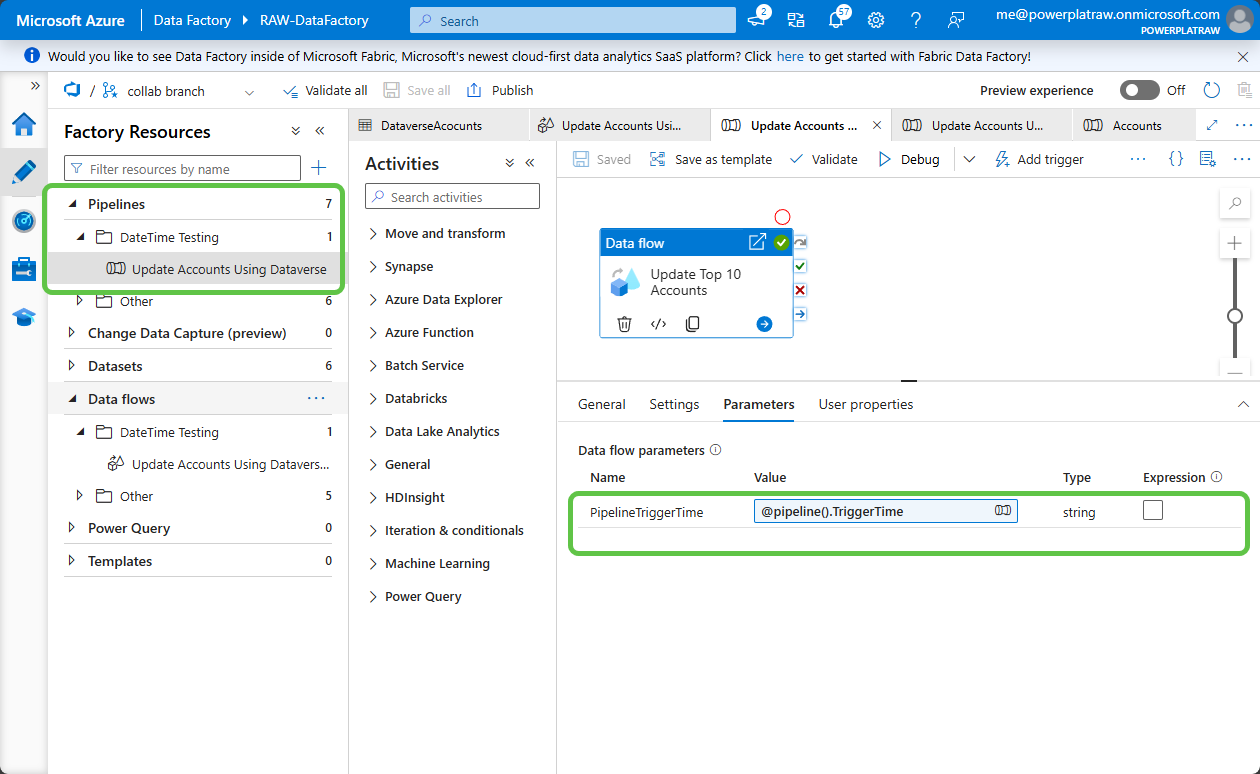The height and width of the screenshot is (774, 1260).
Task: Open the directory switcher icon in header
Action: (x=796, y=20)
